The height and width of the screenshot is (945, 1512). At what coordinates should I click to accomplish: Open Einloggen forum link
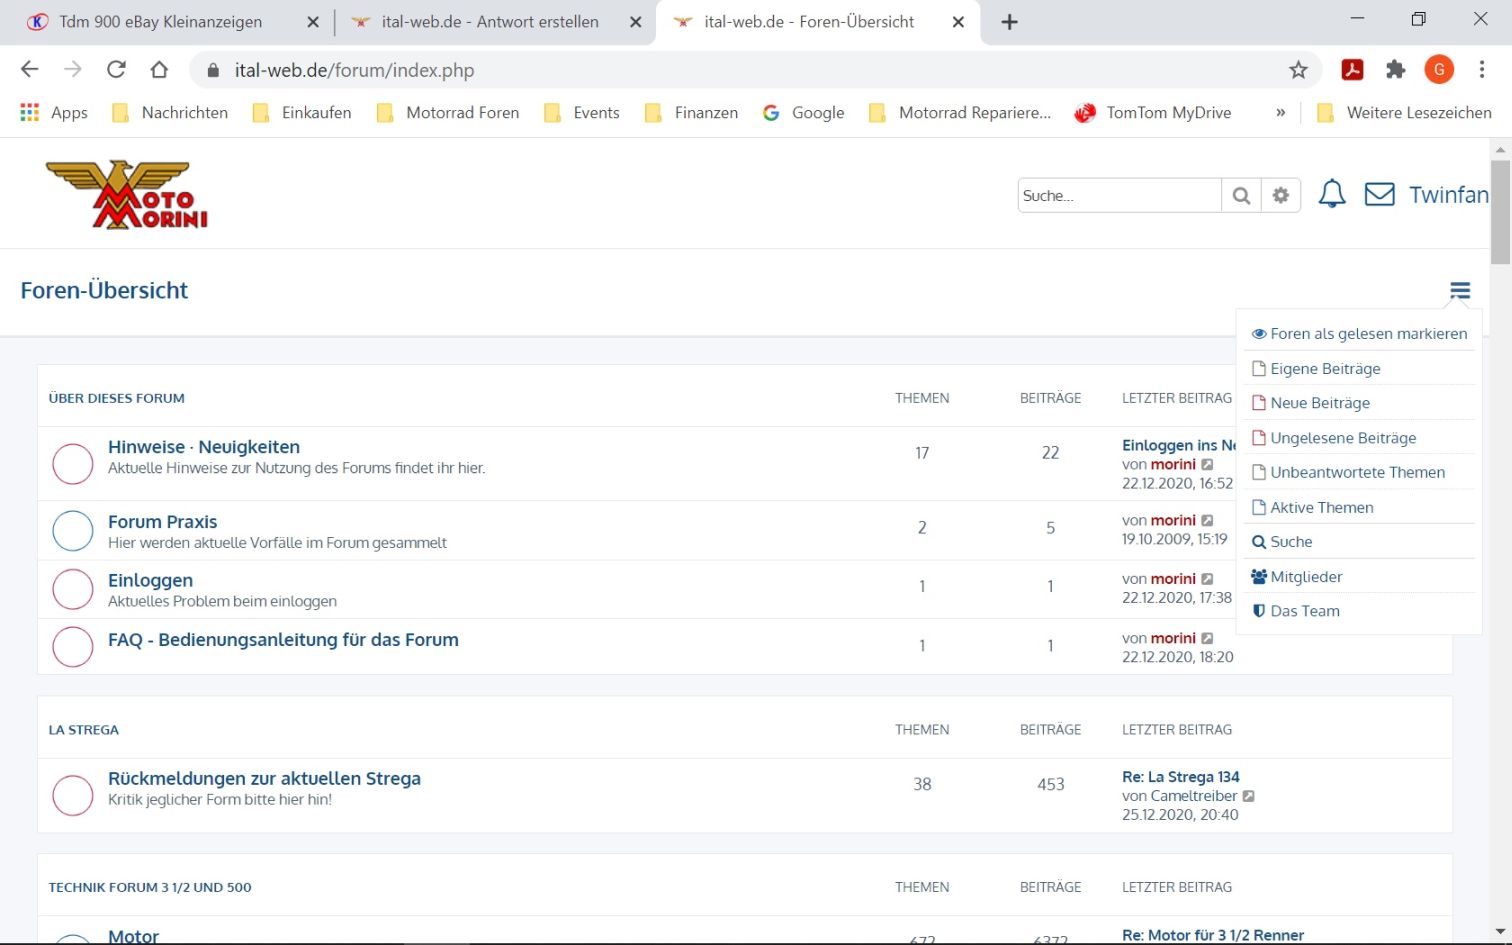click(x=150, y=580)
